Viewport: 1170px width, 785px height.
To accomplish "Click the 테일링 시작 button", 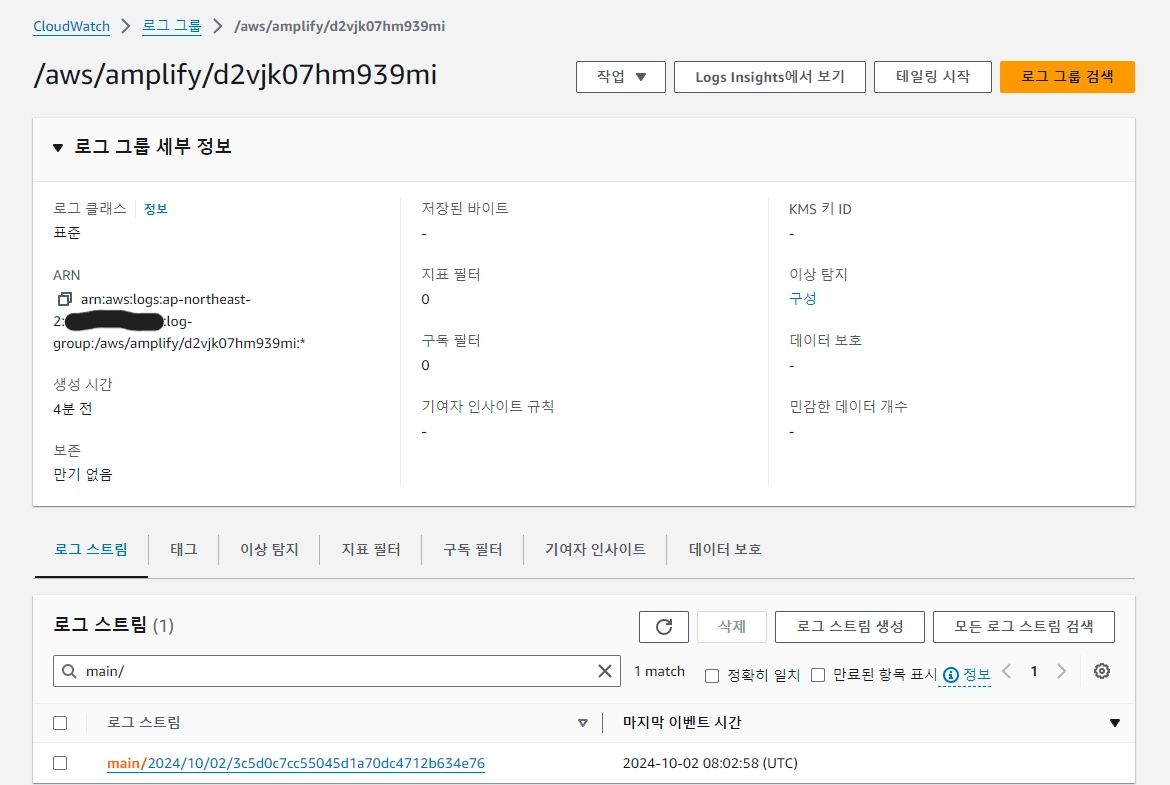I will 932,77.
